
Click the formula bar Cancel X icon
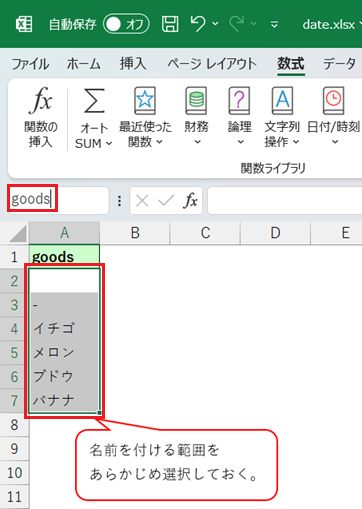[142, 201]
